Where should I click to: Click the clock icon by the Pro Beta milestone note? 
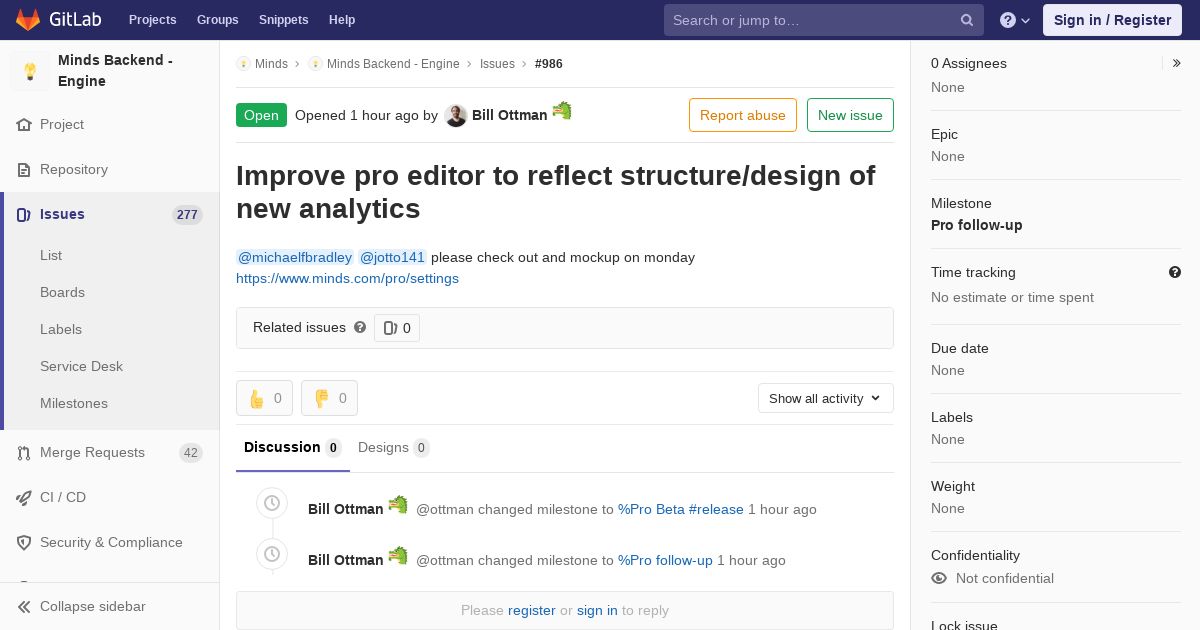[272, 503]
